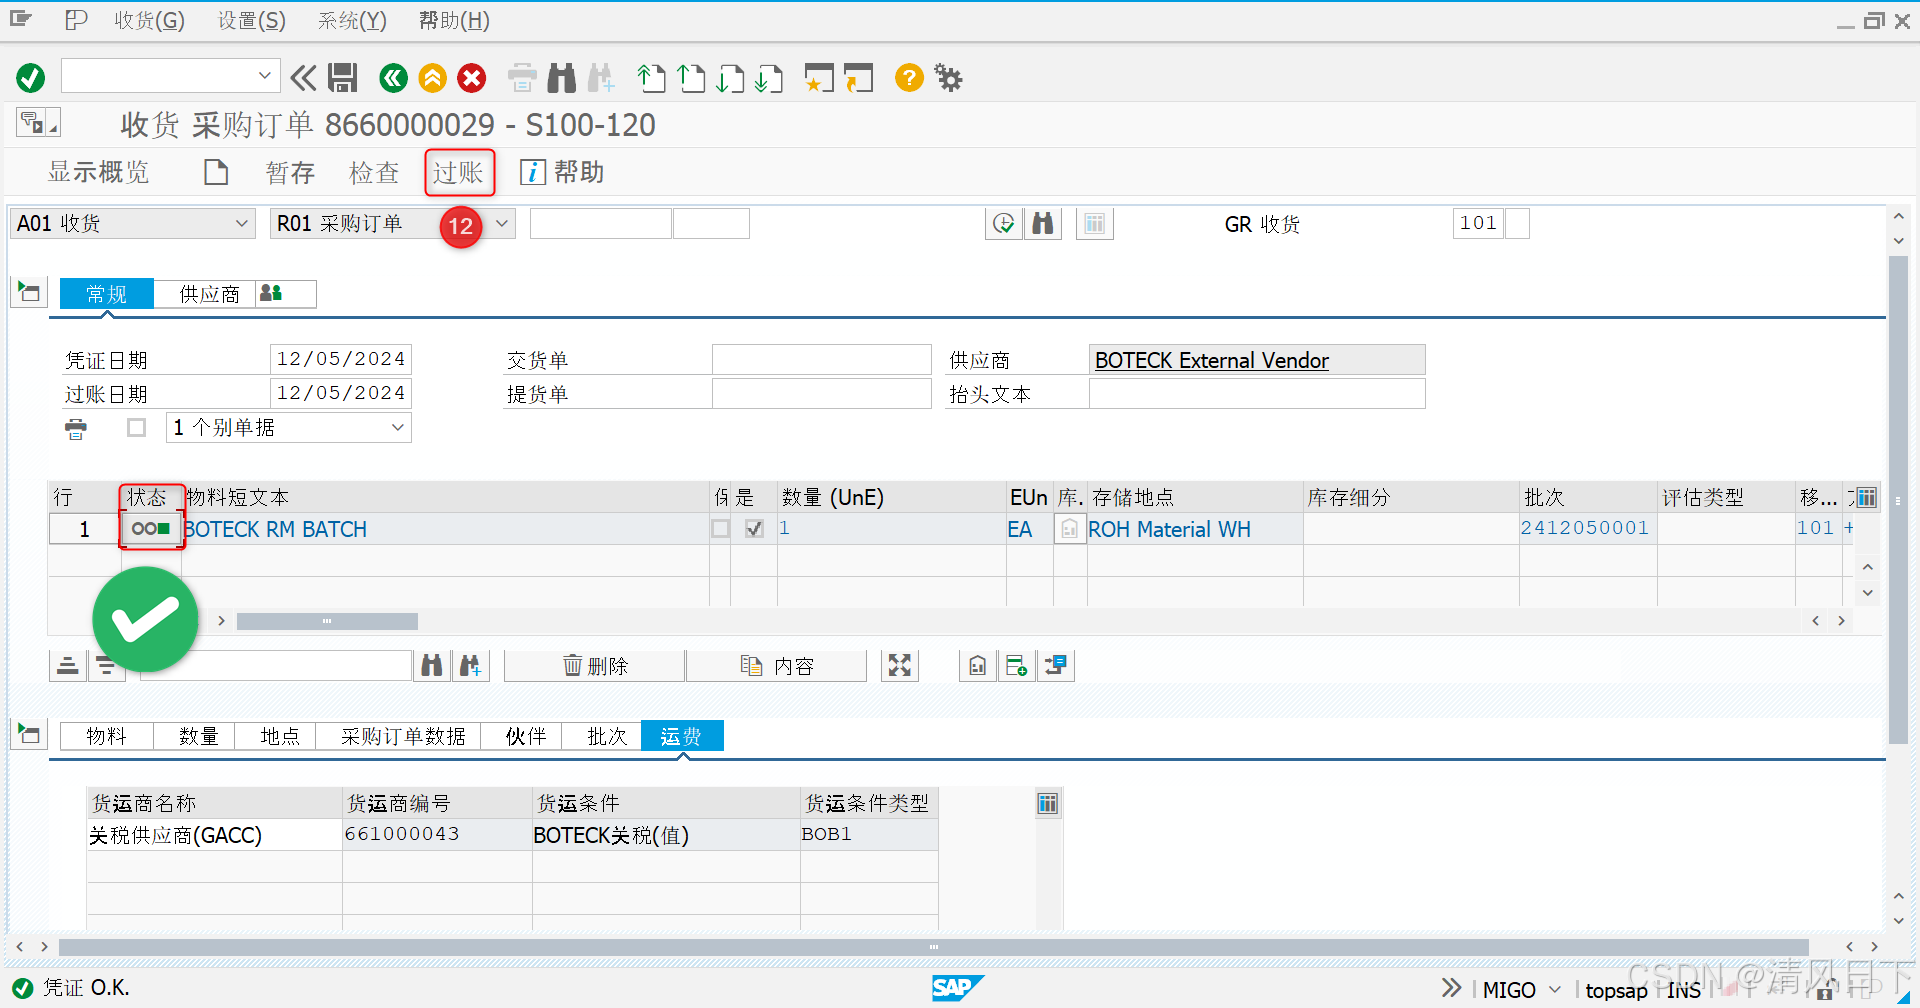Open the 数量 item detail tab
The height and width of the screenshot is (1008, 1920).
[198, 736]
